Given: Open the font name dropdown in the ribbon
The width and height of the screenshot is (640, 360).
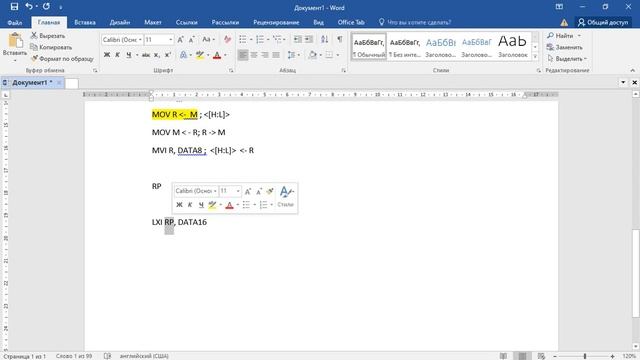Looking at the screenshot, I should point(140,40).
